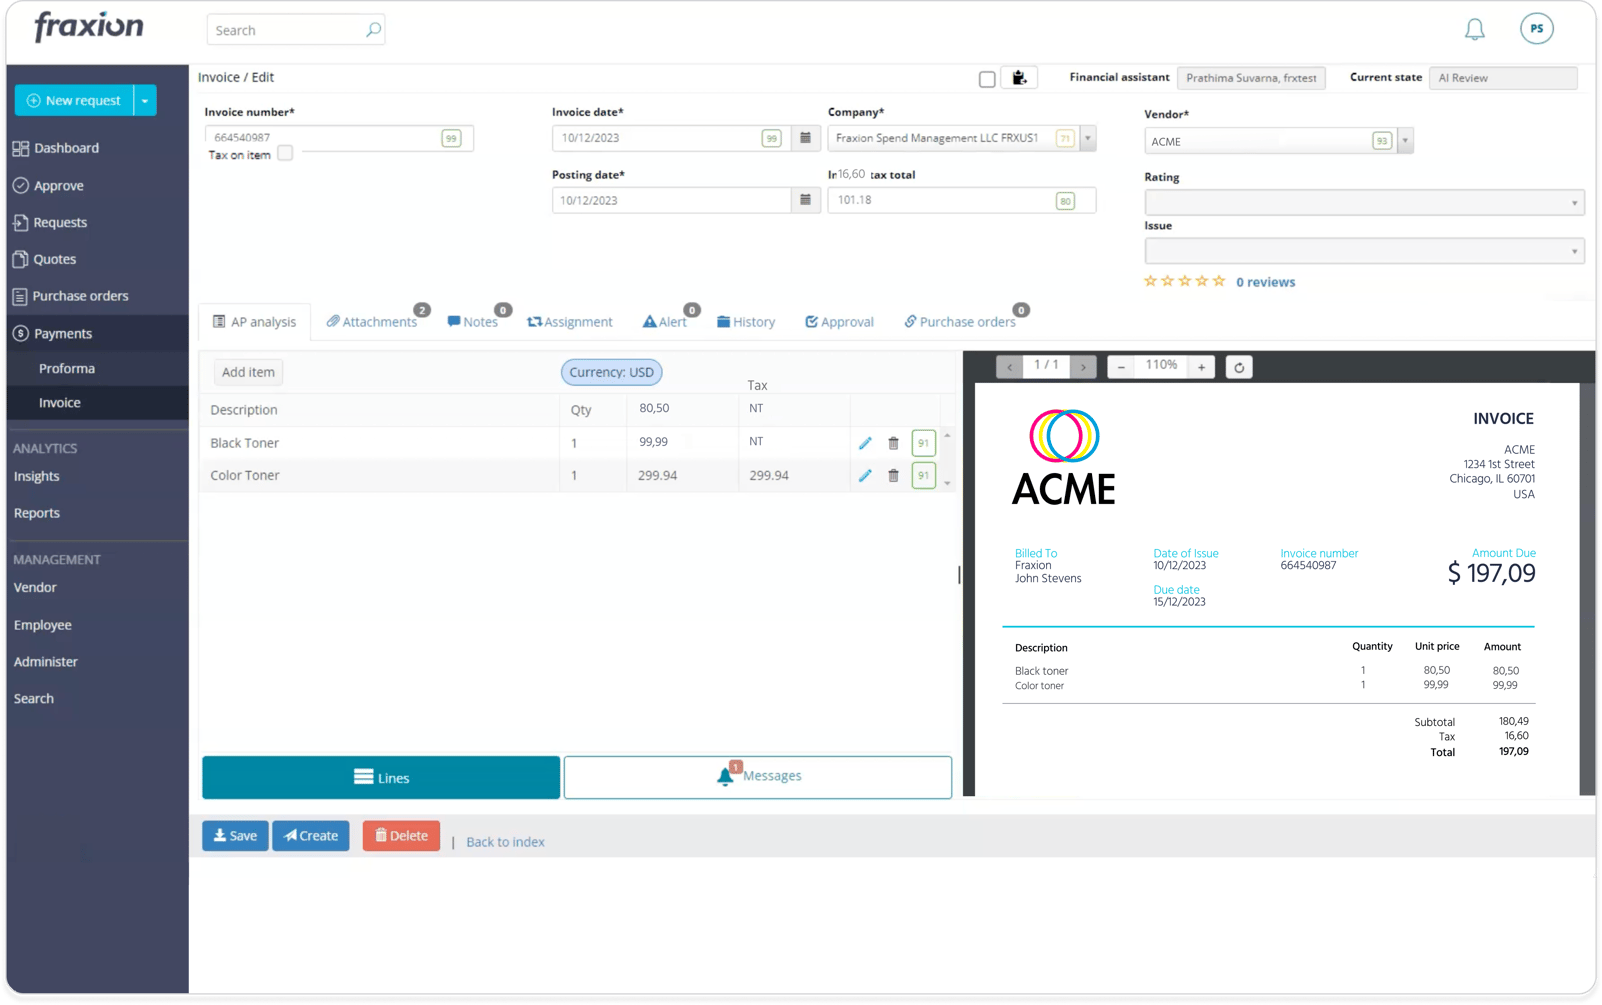Click the notification bell

point(1474,29)
